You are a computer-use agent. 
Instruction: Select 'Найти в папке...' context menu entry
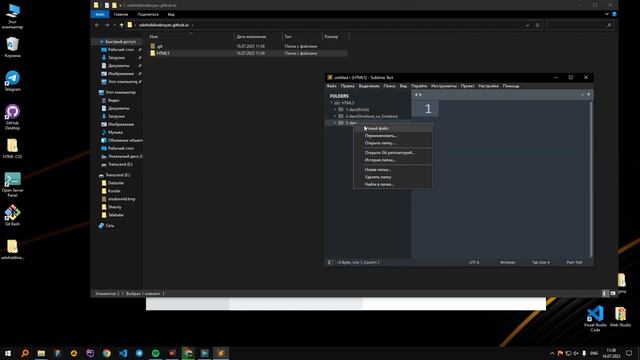(x=393, y=184)
